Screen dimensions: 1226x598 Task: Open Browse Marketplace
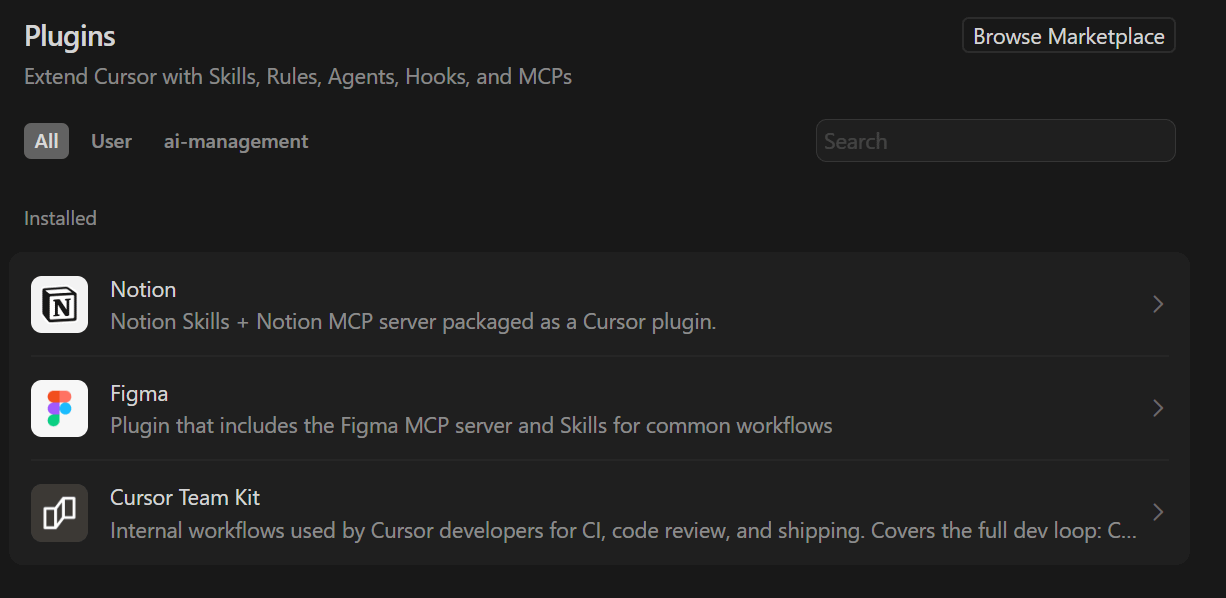1069,36
